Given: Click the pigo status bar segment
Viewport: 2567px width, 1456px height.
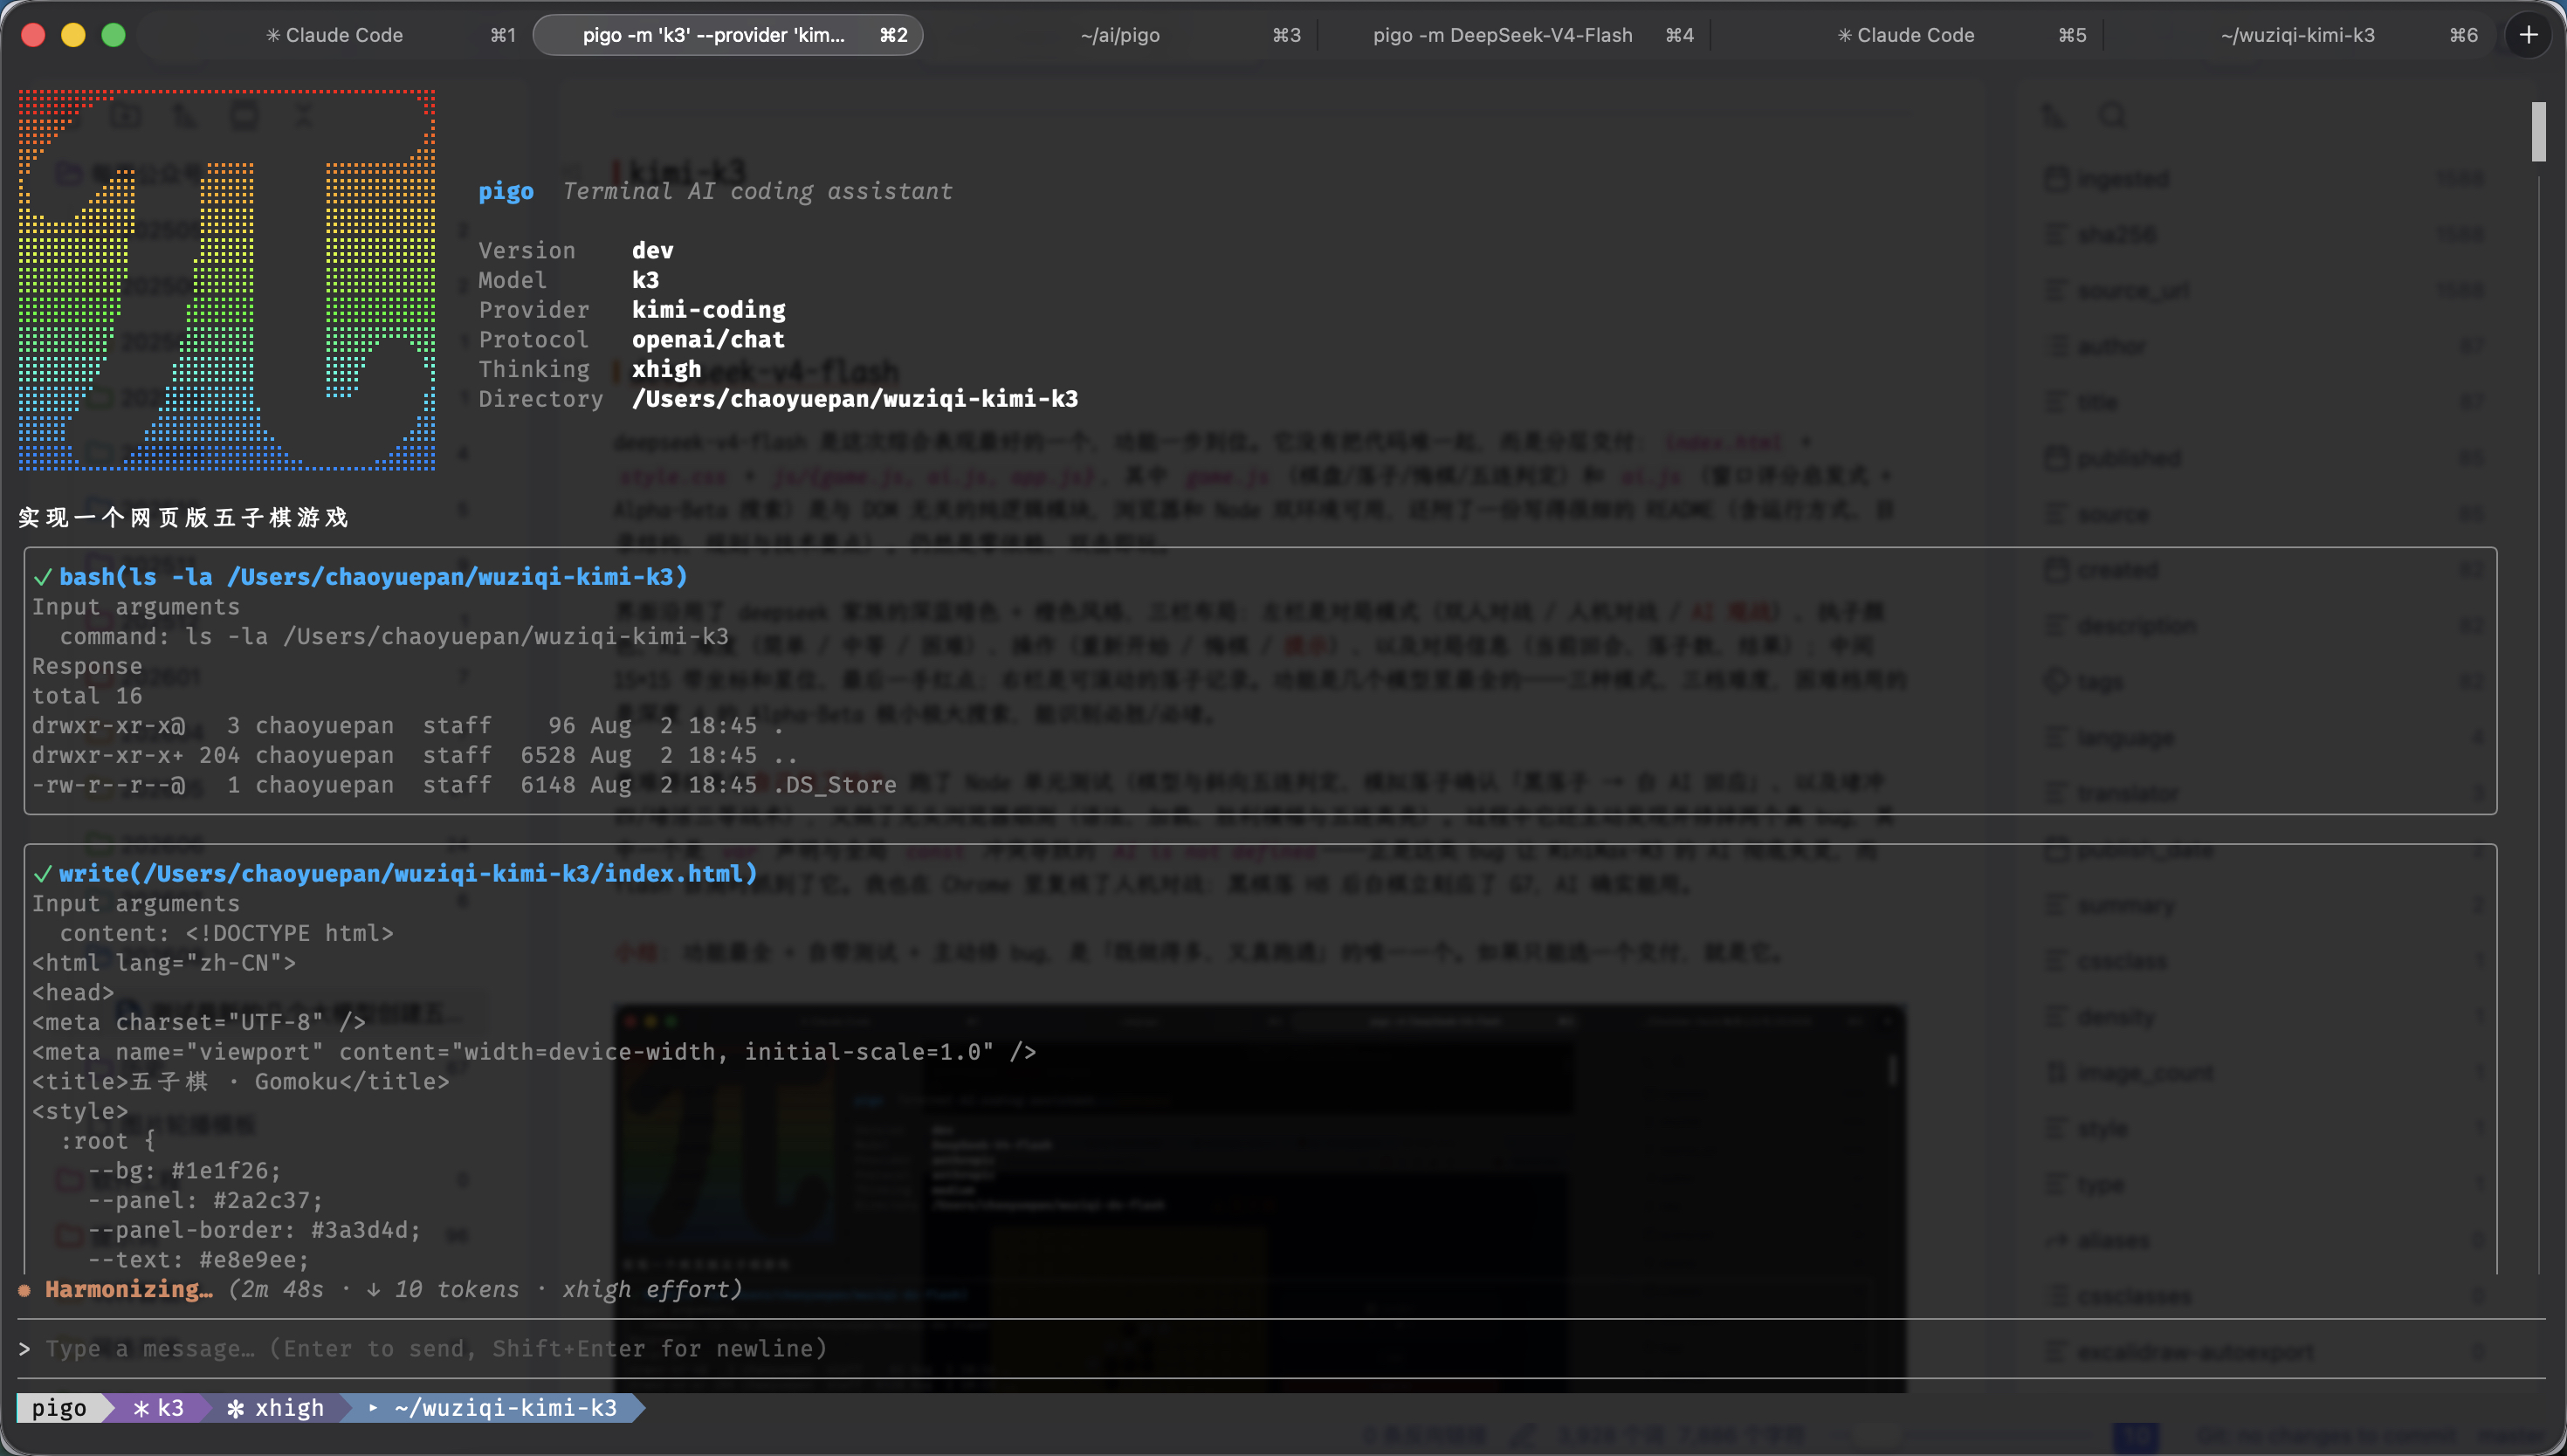Looking at the screenshot, I should tap(58, 1408).
